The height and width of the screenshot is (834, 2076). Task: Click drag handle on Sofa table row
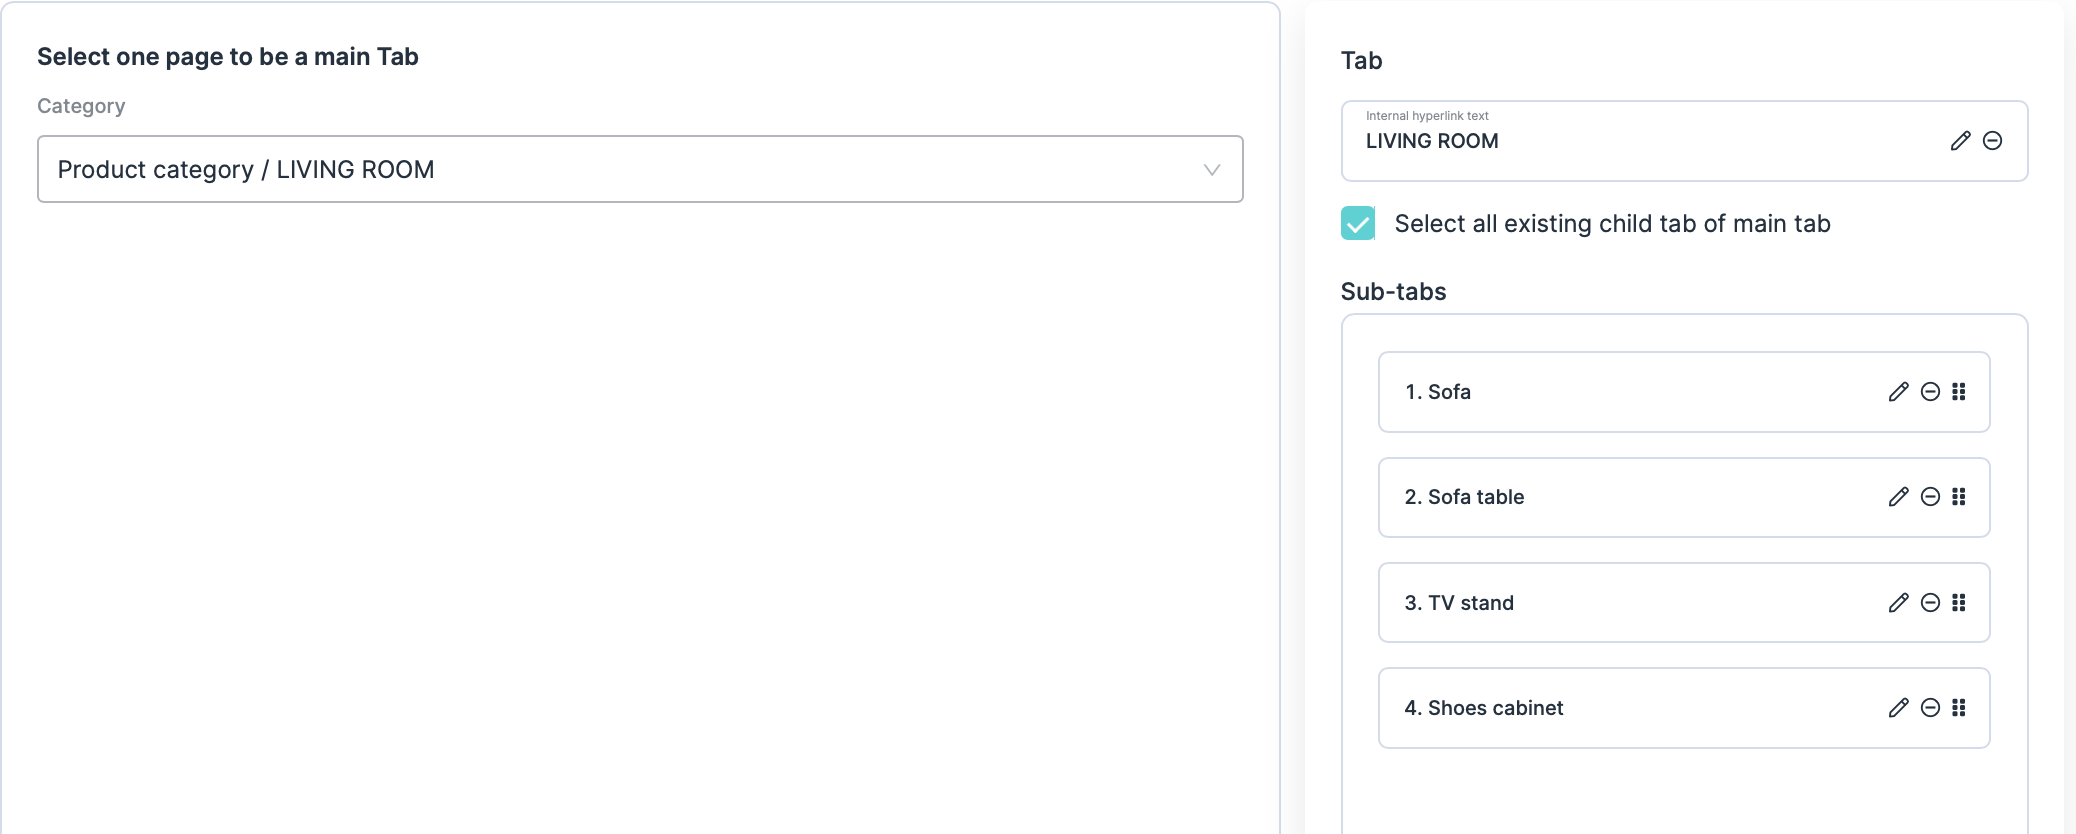tap(1959, 497)
